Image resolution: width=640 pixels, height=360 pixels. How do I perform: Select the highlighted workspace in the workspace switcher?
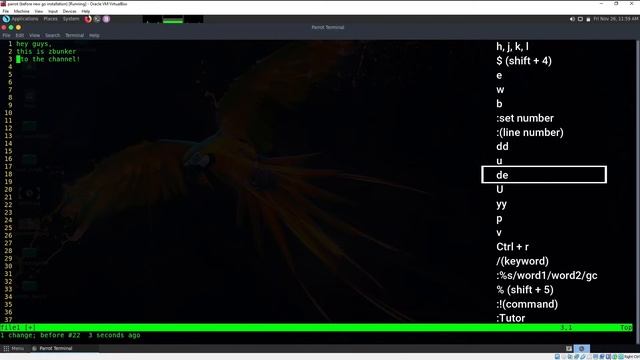pyautogui.click(x=582, y=348)
